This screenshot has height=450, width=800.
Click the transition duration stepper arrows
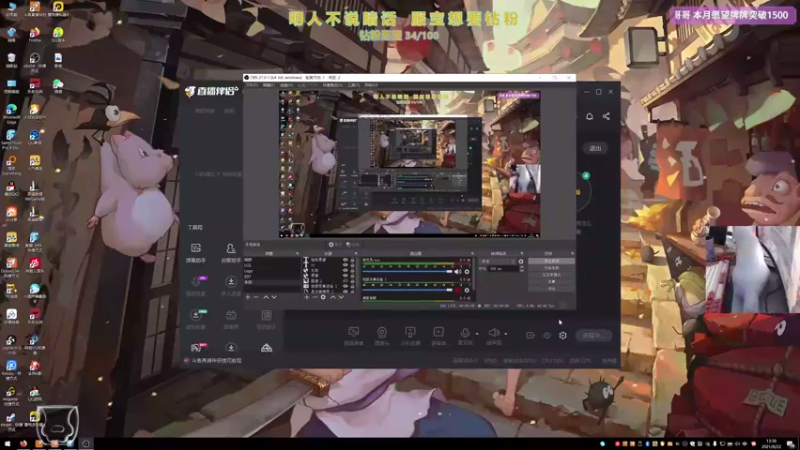[x=521, y=268]
